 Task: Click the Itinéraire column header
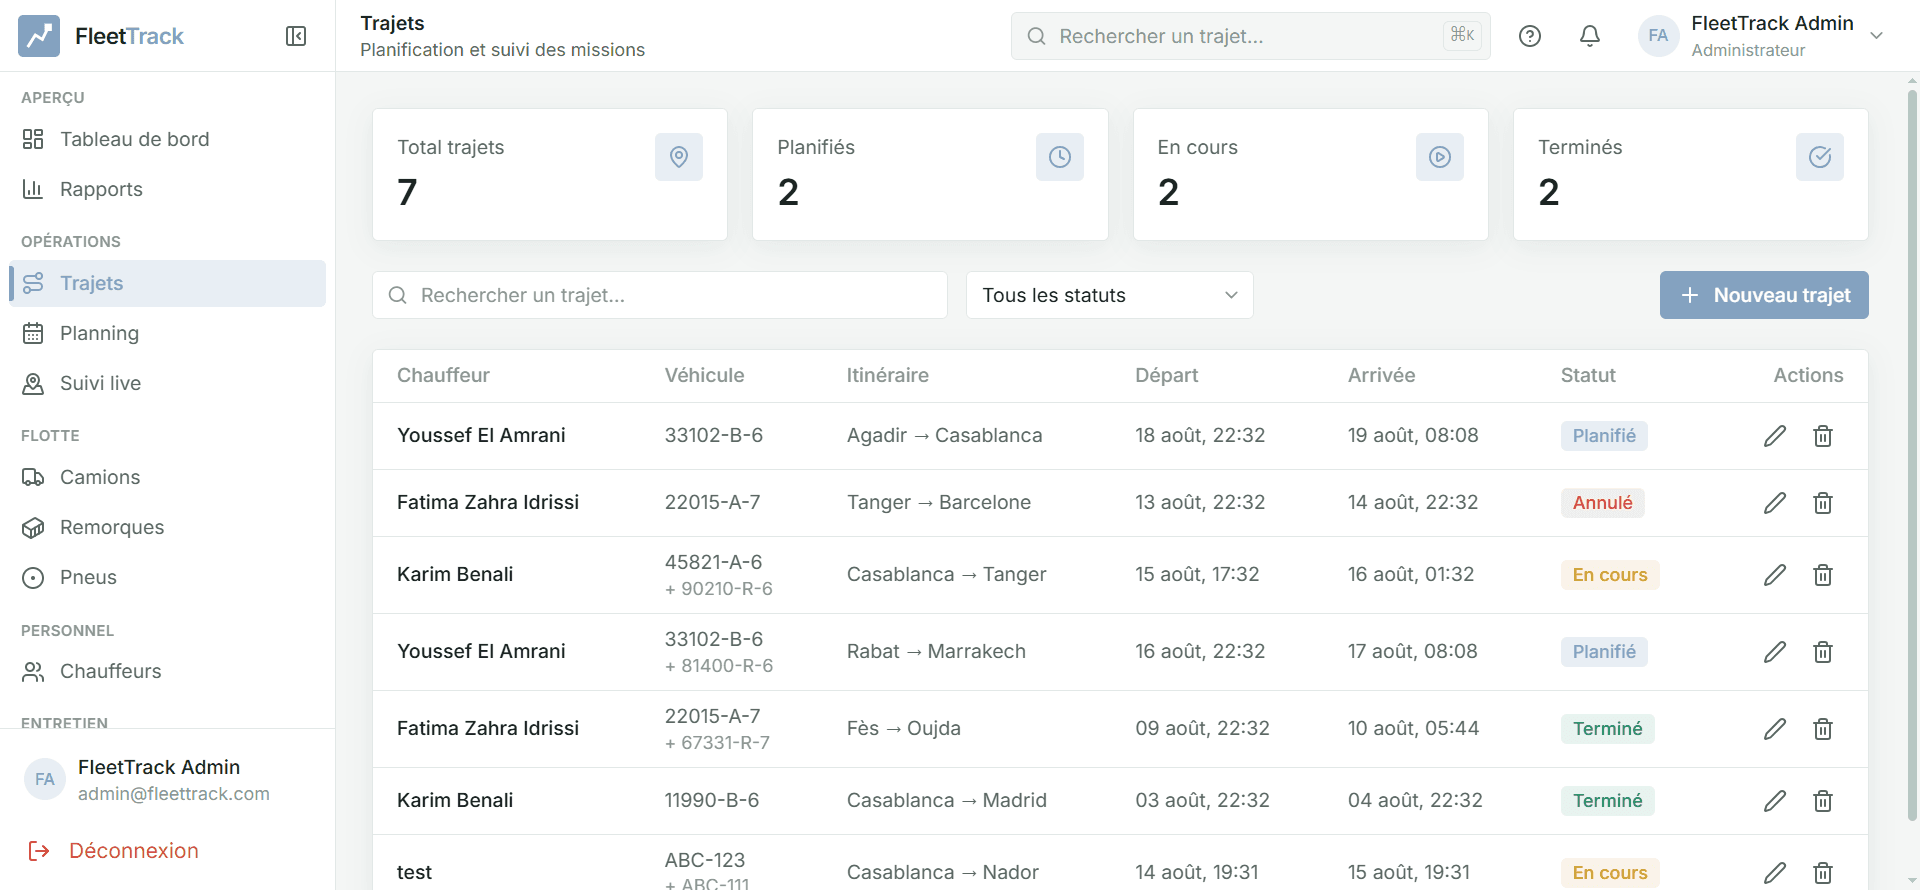point(888,375)
